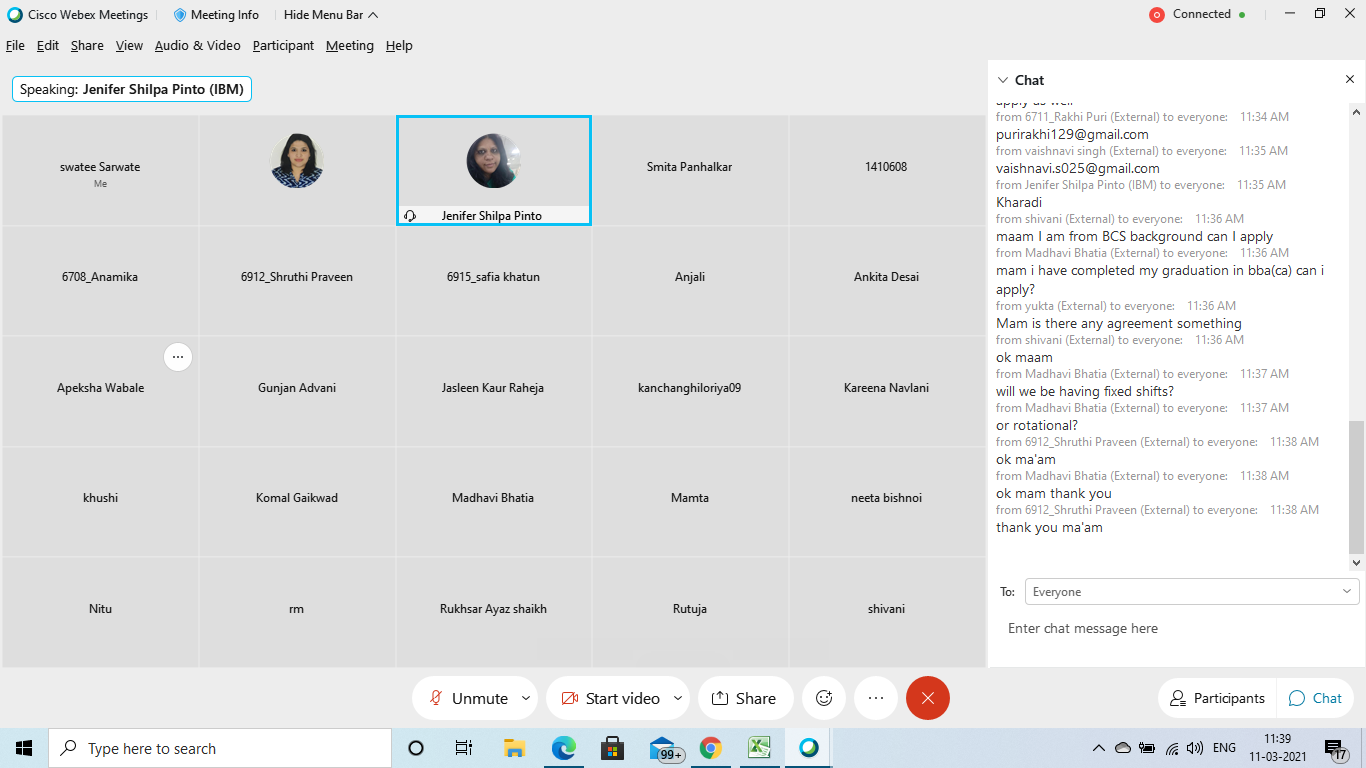Open the Audio & Video menu
Viewport: 1366px width, 768px height.
click(197, 46)
